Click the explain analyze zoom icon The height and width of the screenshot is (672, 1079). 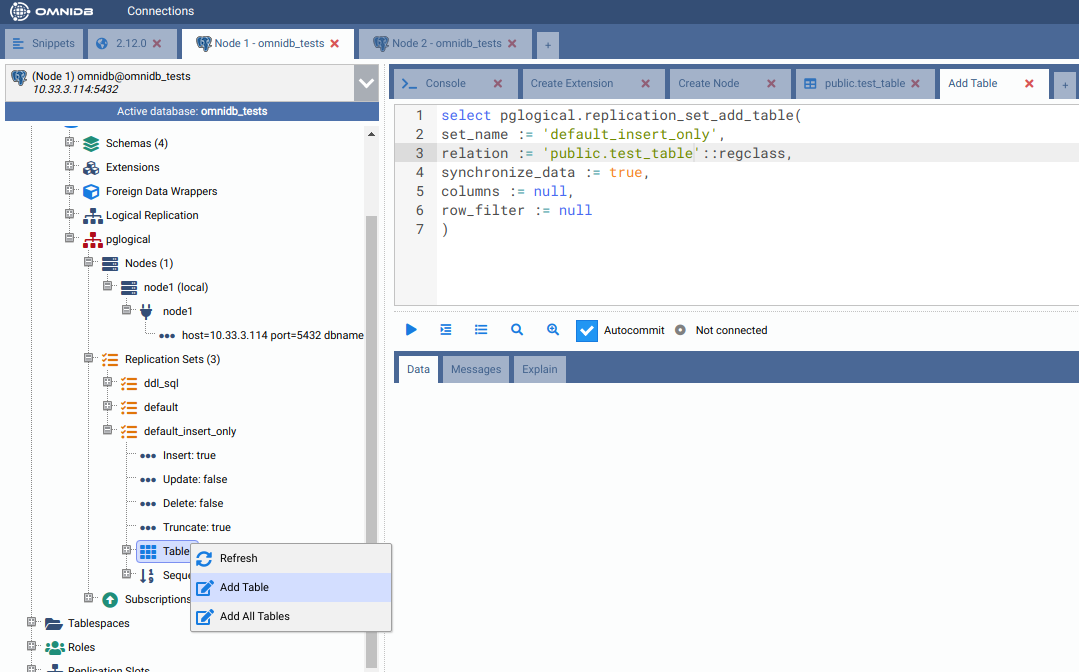coord(553,330)
